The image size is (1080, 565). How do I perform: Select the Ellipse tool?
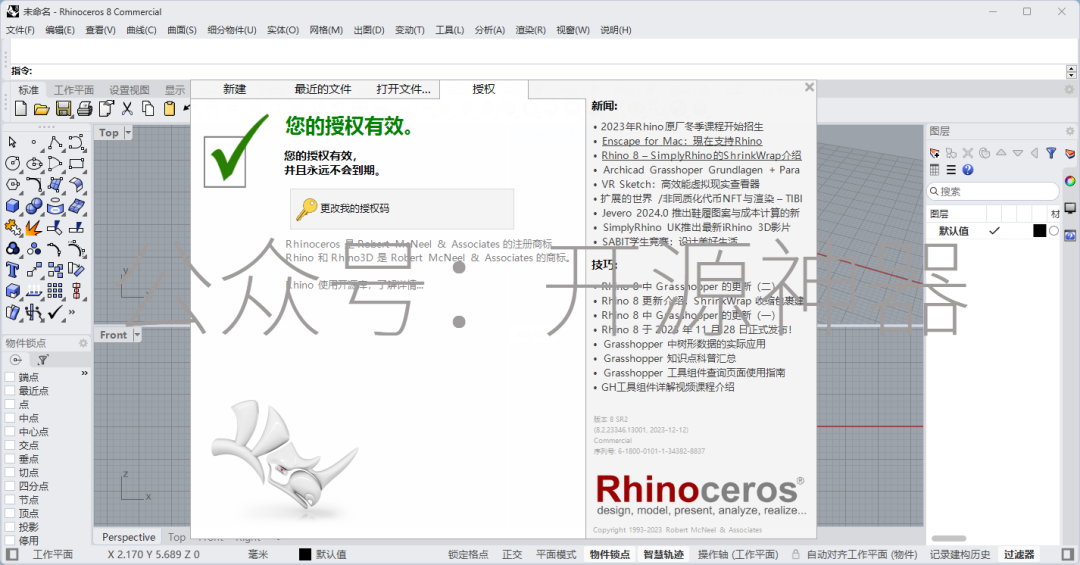pyautogui.click(x=34, y=163)
